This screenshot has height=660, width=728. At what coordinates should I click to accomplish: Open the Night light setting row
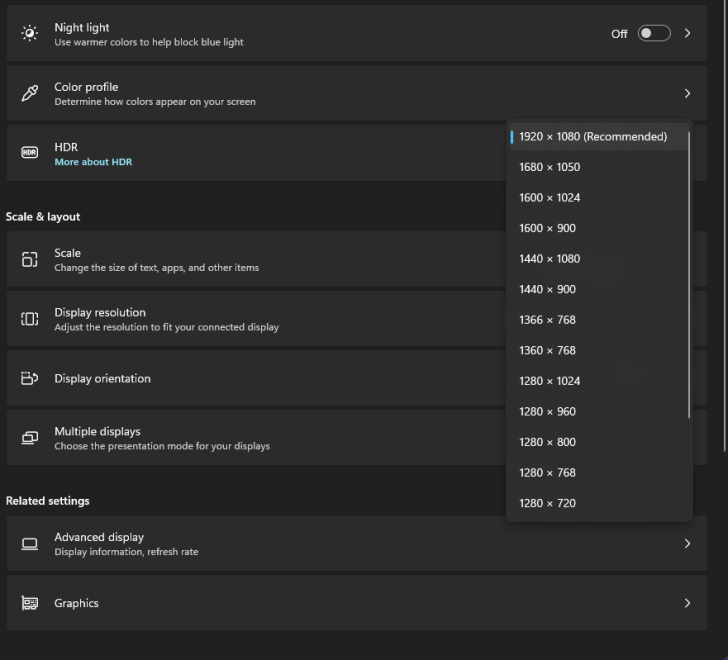click(357, 33)
